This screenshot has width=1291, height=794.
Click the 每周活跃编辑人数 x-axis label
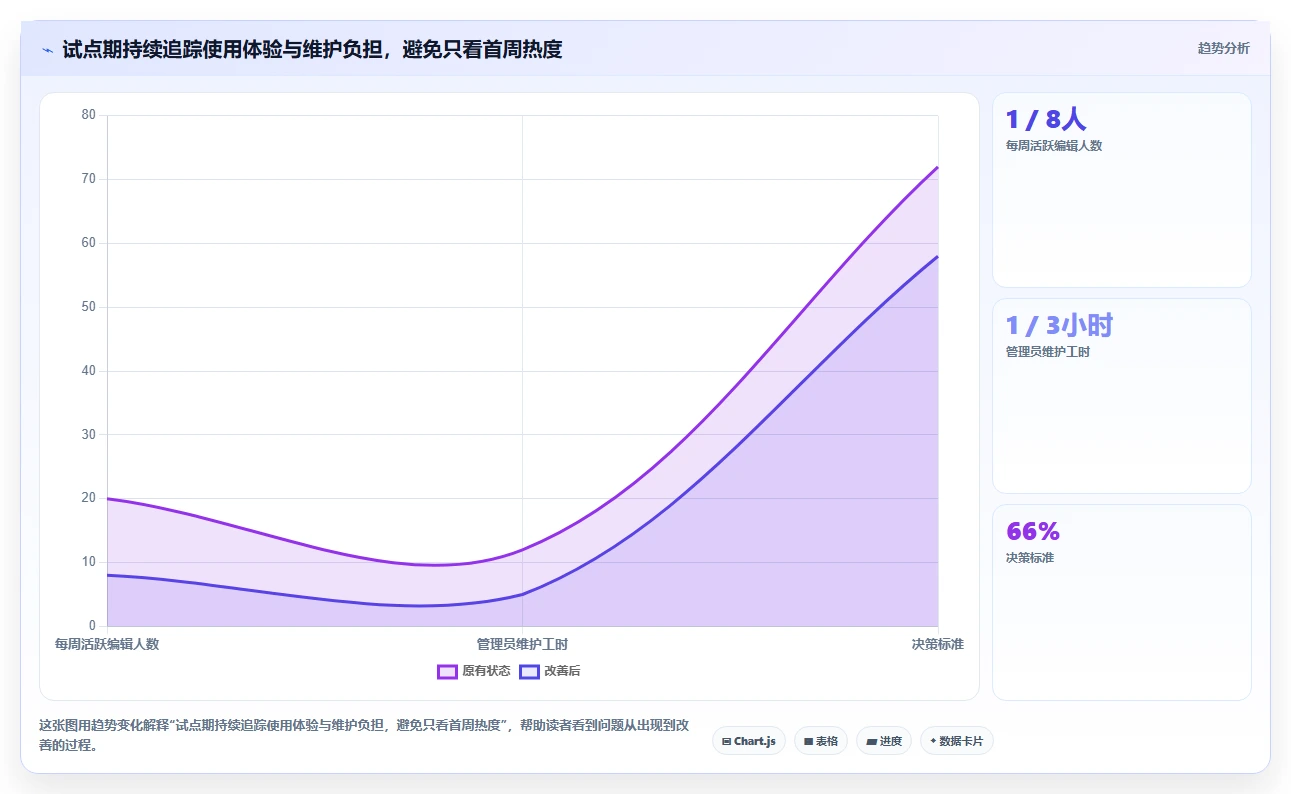point(107,644)
